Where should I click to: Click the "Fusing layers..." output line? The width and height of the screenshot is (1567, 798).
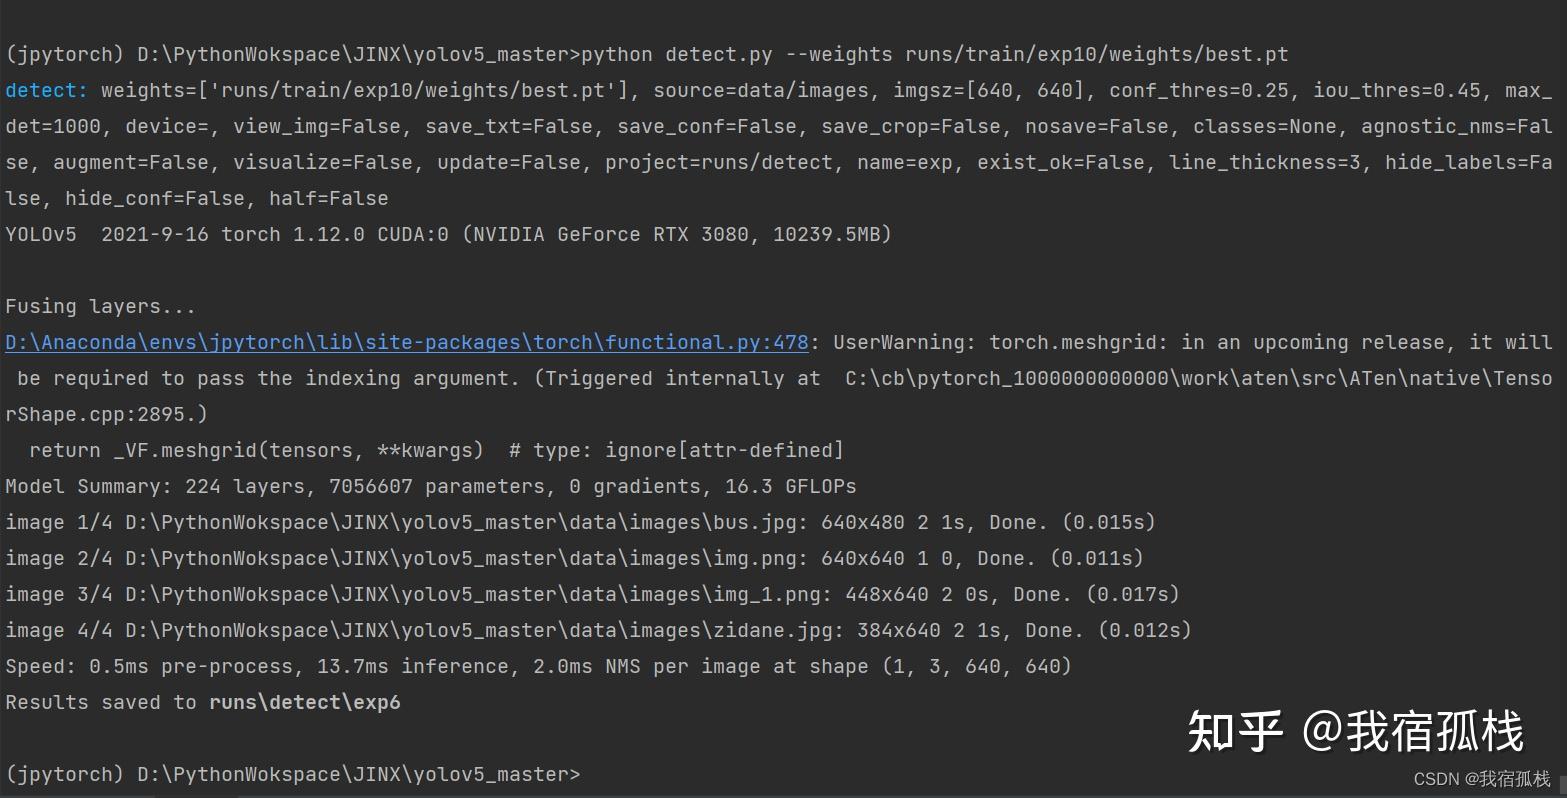100,307
